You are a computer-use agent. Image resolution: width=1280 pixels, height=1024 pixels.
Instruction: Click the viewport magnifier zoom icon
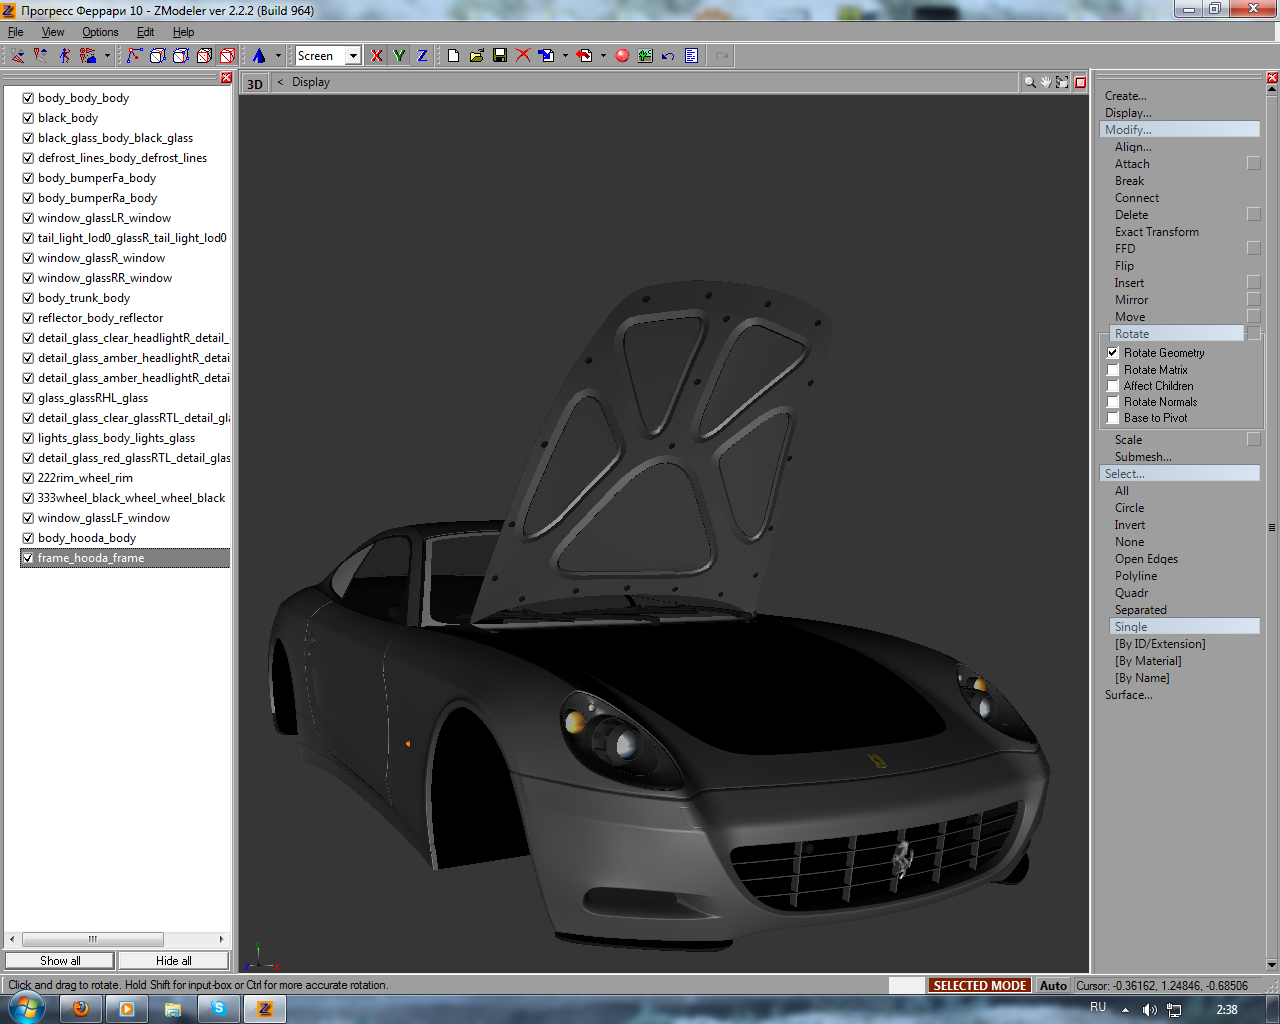(1030, 82)
